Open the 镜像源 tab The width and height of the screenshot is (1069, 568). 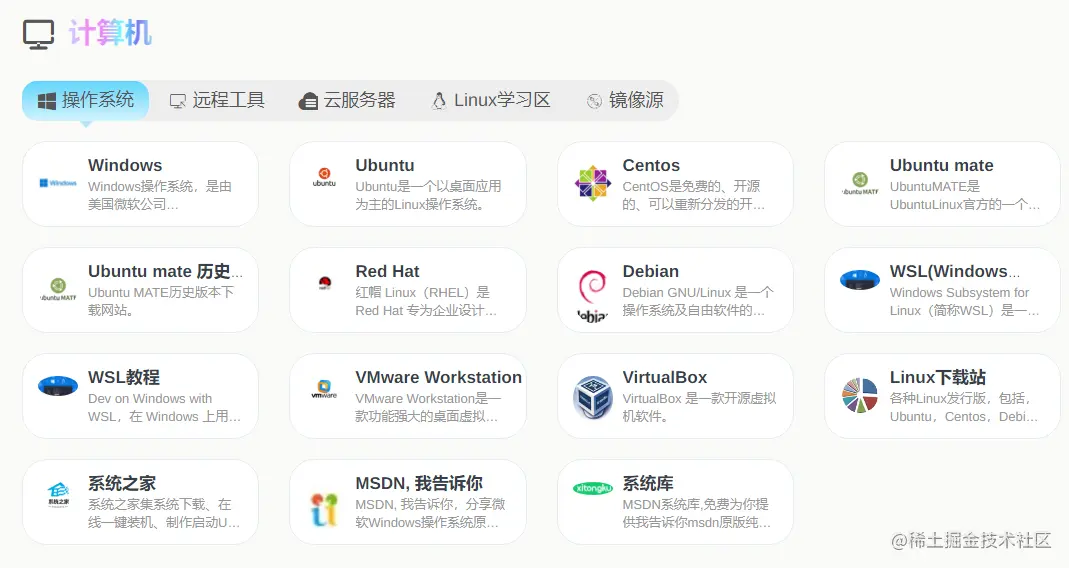625,100
